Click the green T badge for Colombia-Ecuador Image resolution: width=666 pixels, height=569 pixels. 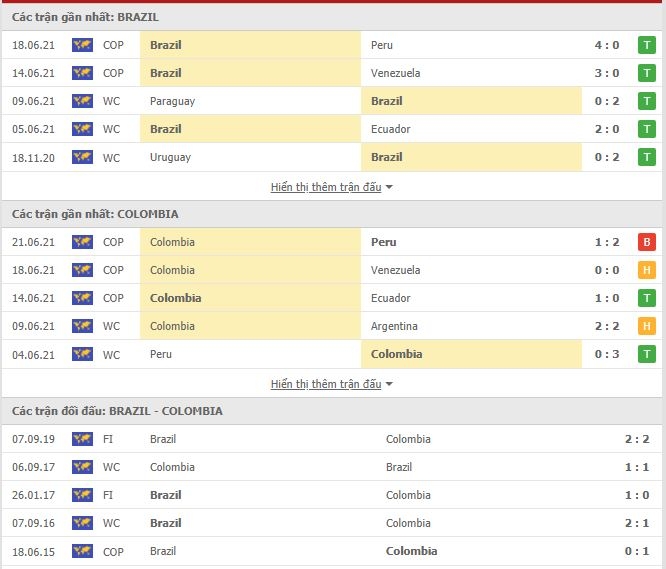pos(647,298)
